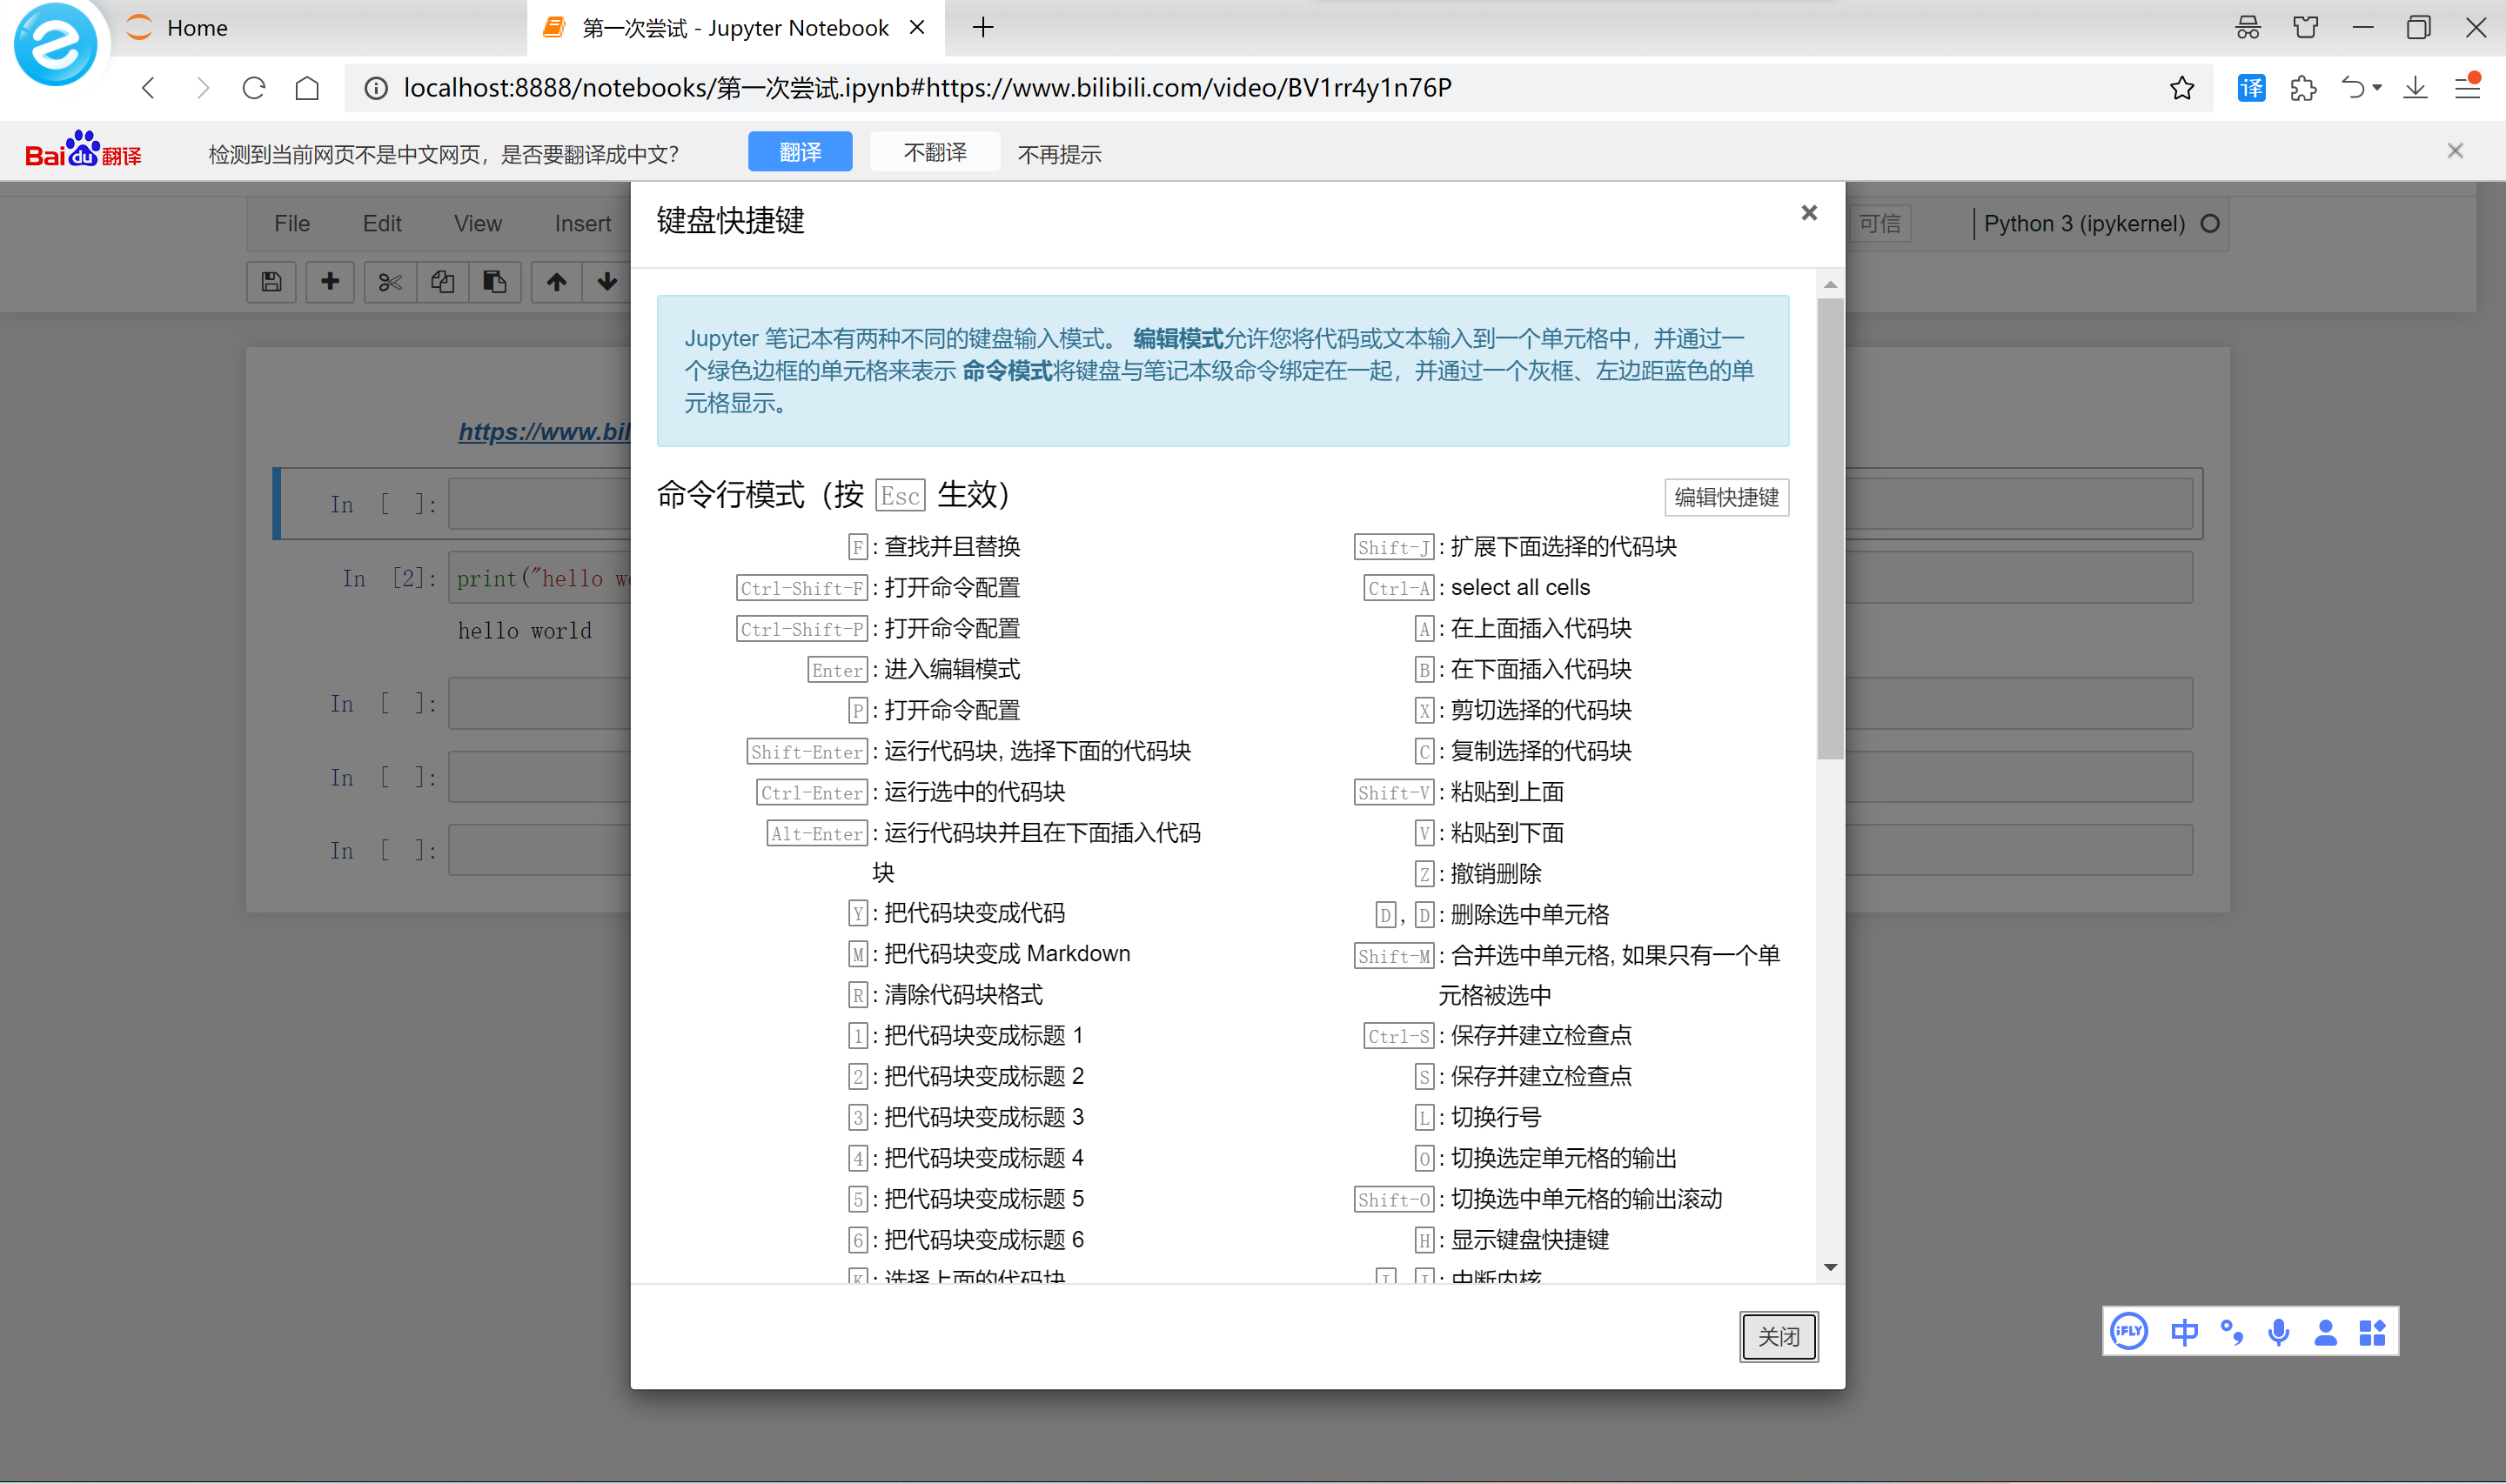Viewport: 2506px width, 1484px height.
Task: Click the browser address bar URL
Action: point(927,88)
